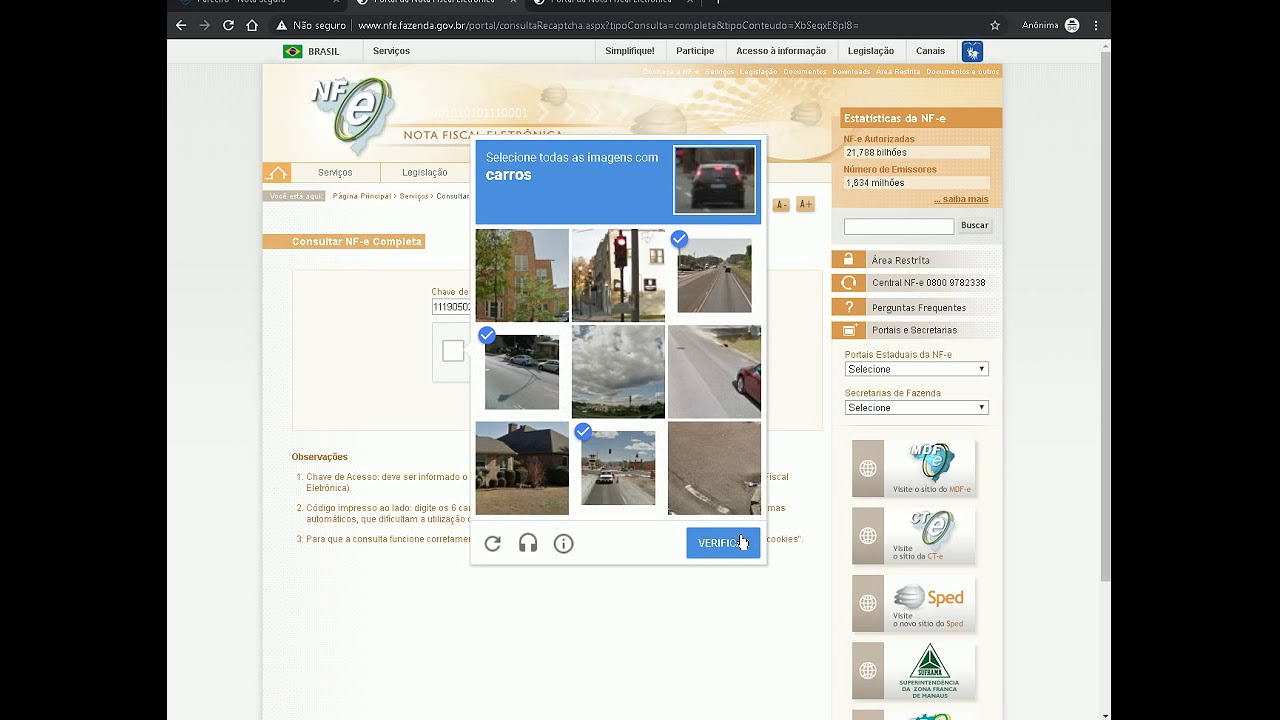This screenshot has width=1280, height=720.
Task: Open Acesso à informação menu item
Action: pos(781,51)
